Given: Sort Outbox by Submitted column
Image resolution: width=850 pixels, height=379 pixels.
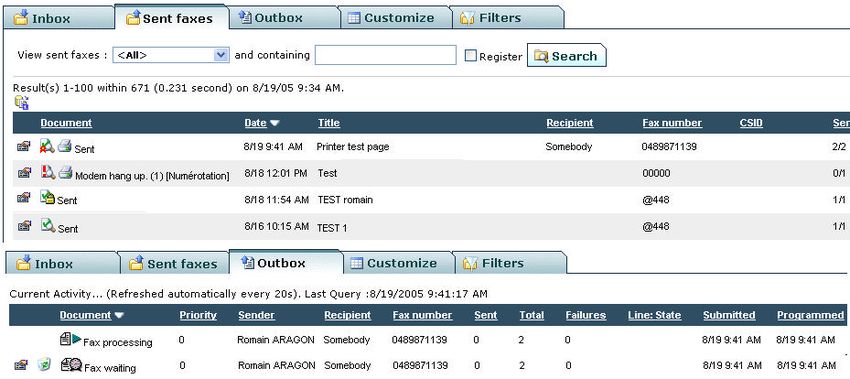Looking at the screenshot, I should click(x=729, y=315).
